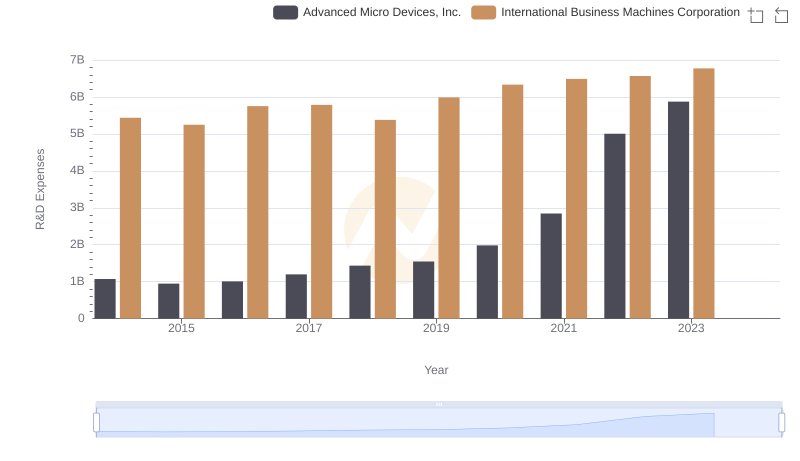
Task: Click the IBM bar for 2020
Action: (513, 201)
